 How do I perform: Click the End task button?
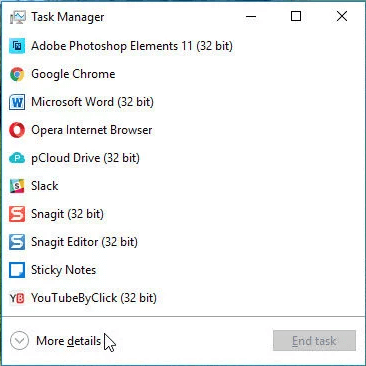(314, 341)
